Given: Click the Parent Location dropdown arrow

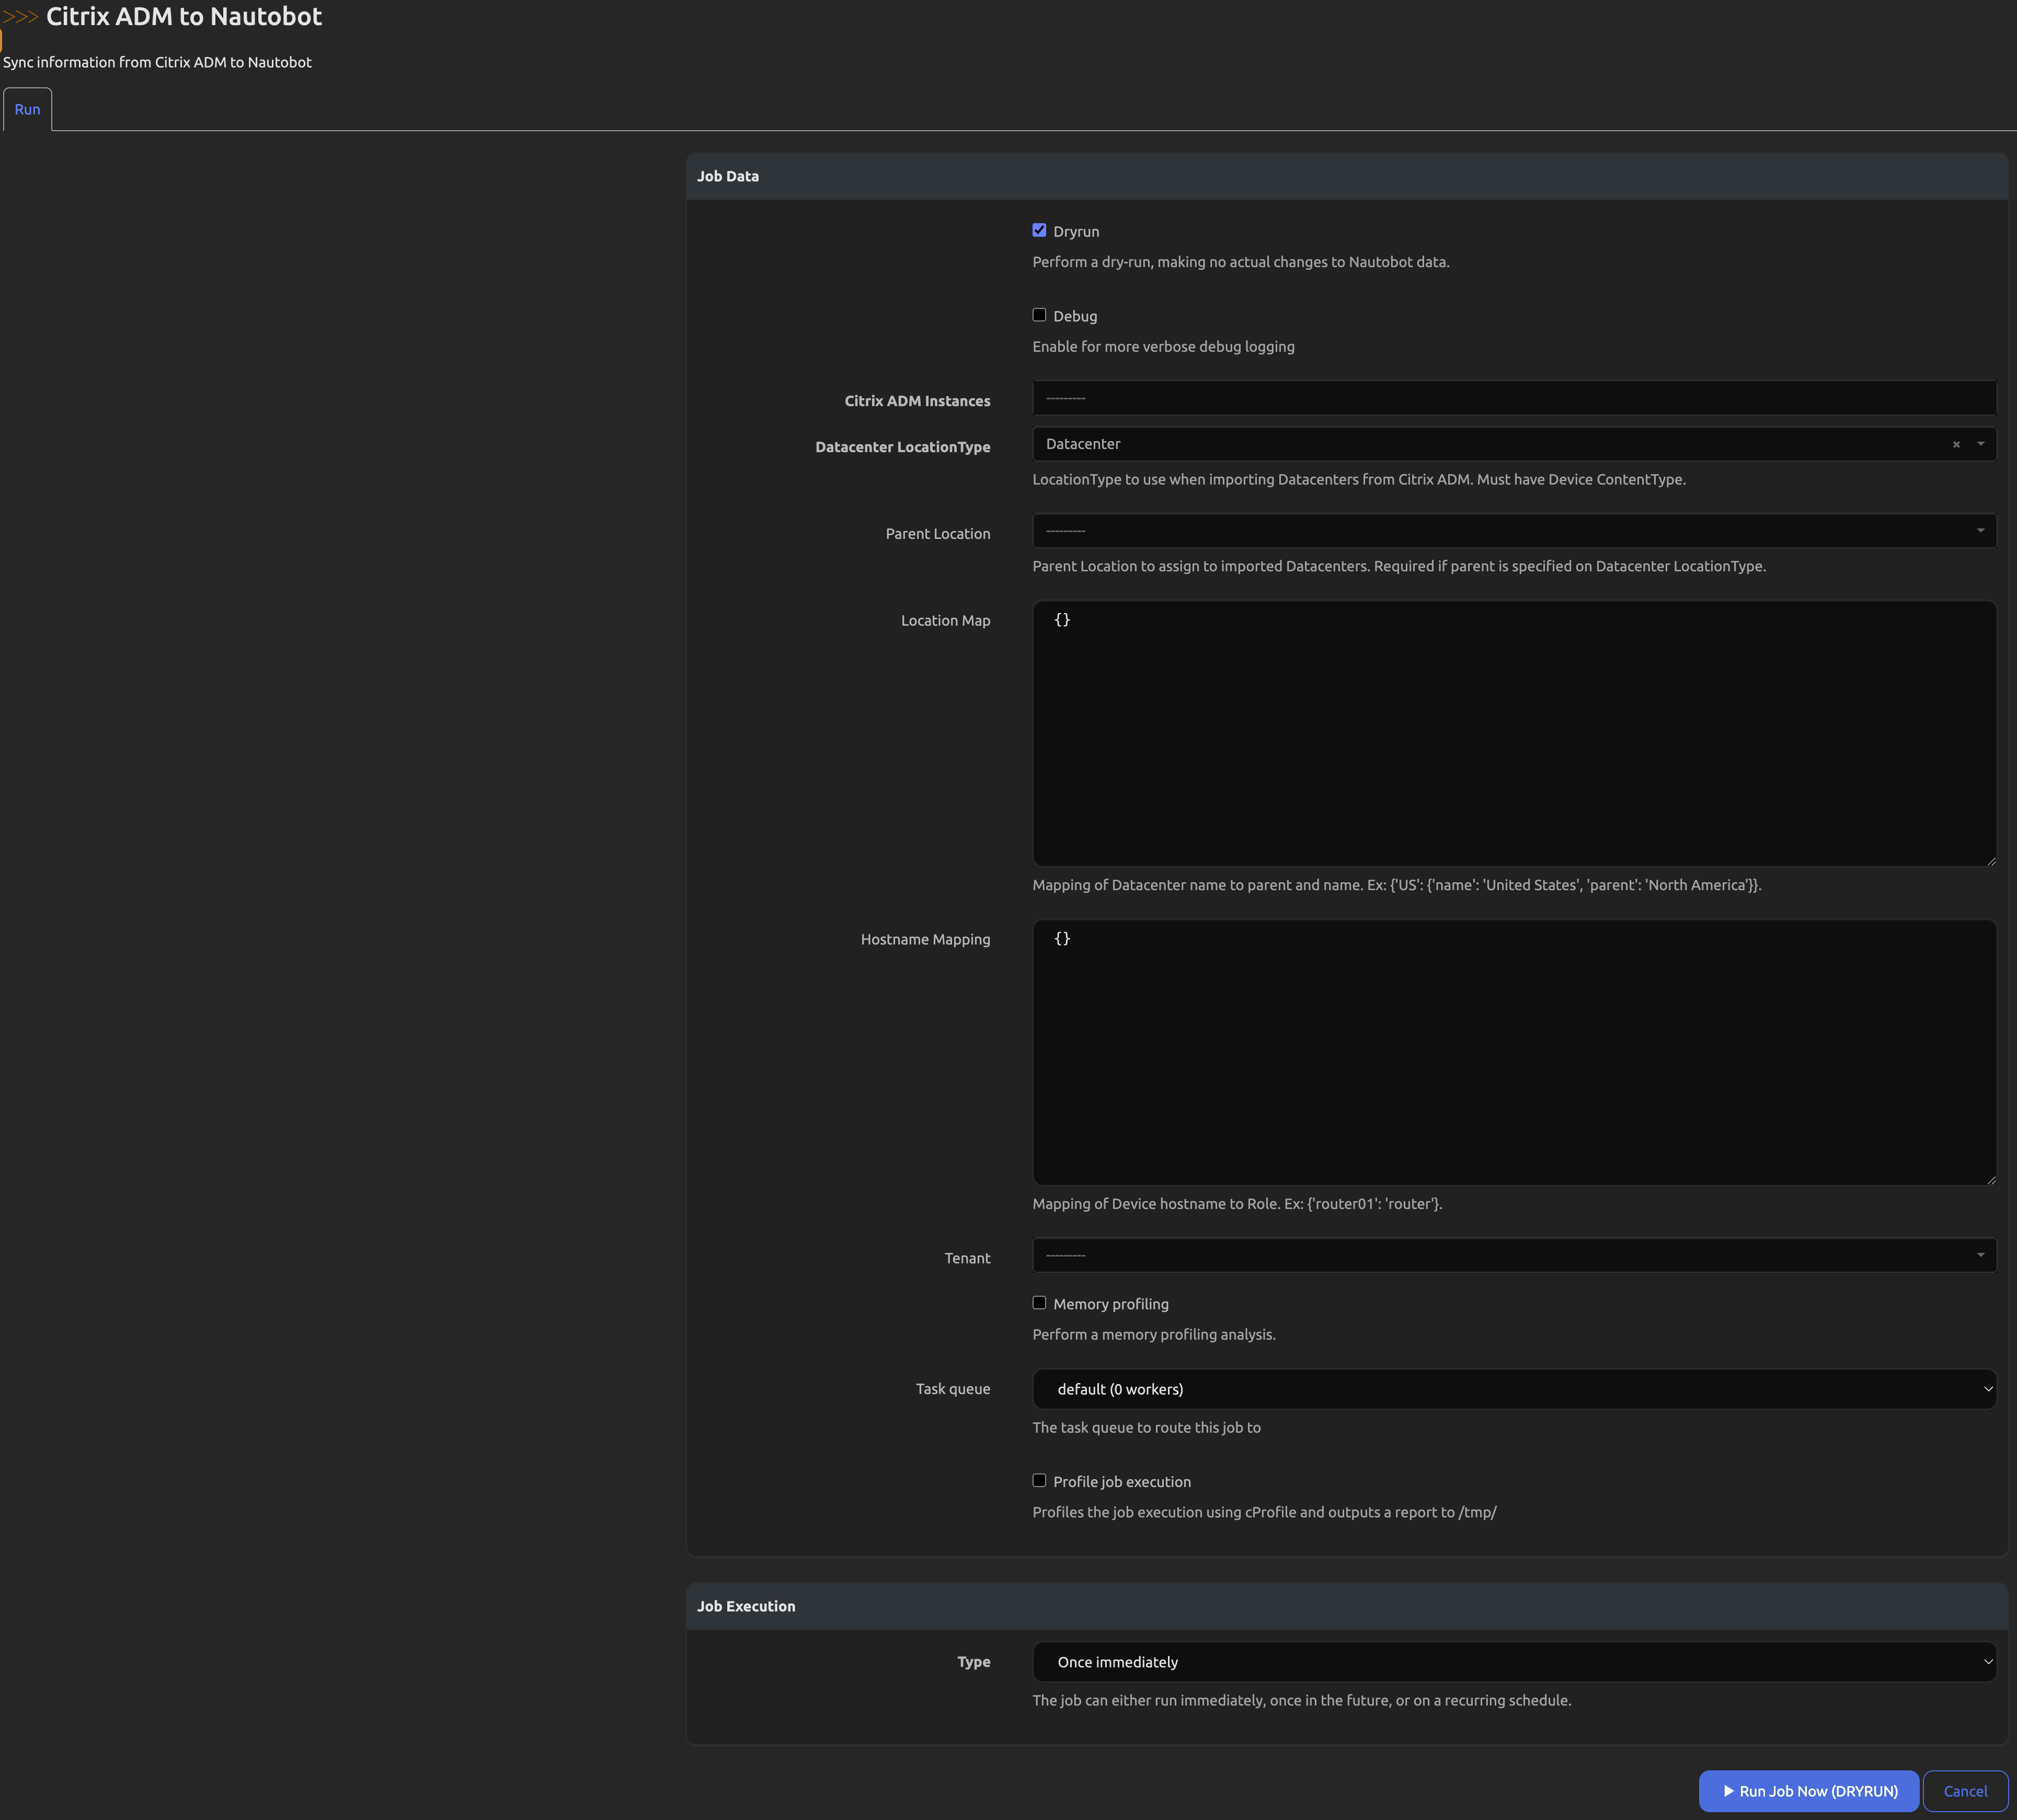Looking at the screenshot, I should (x=1980, y=531).
